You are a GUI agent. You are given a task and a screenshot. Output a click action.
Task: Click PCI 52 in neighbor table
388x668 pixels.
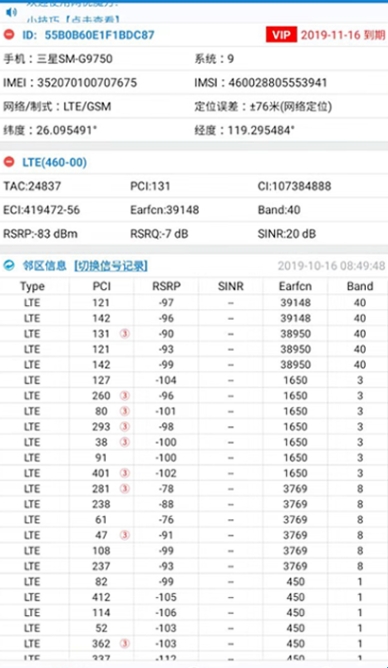[101, 628]
